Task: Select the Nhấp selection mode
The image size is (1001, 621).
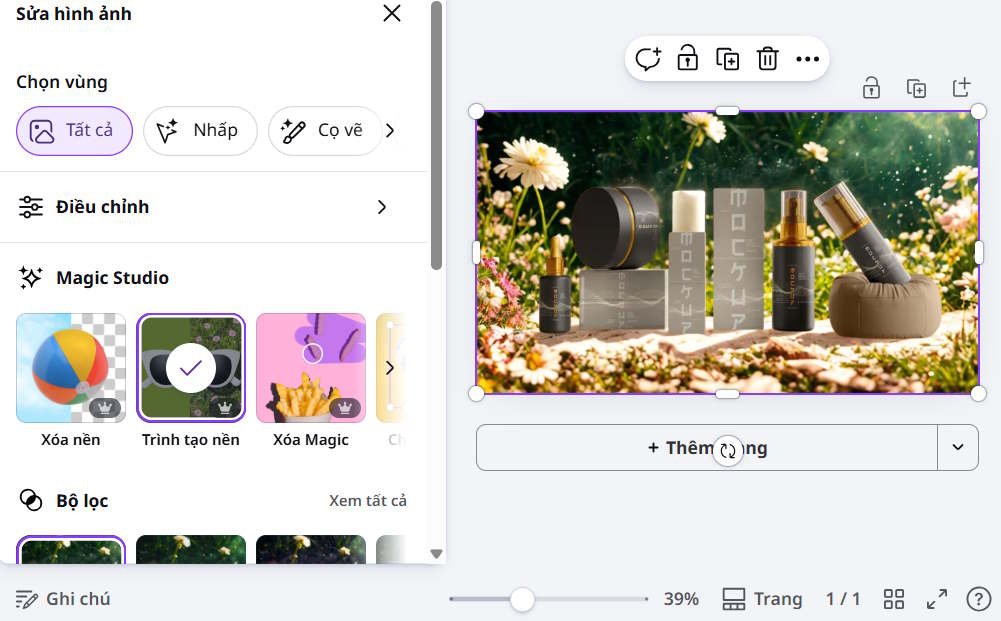Action: tap(200, 130)
